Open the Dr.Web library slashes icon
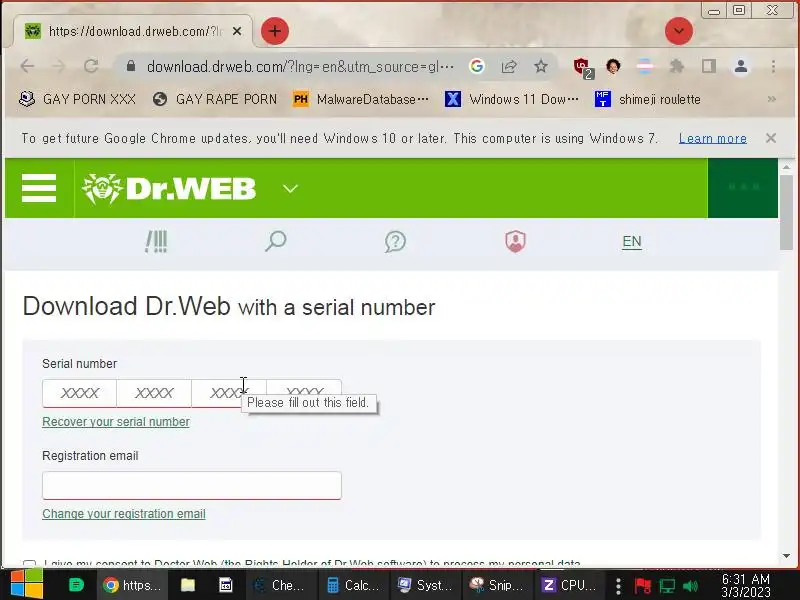Screen dimensions: 800x600 [156, 241]
